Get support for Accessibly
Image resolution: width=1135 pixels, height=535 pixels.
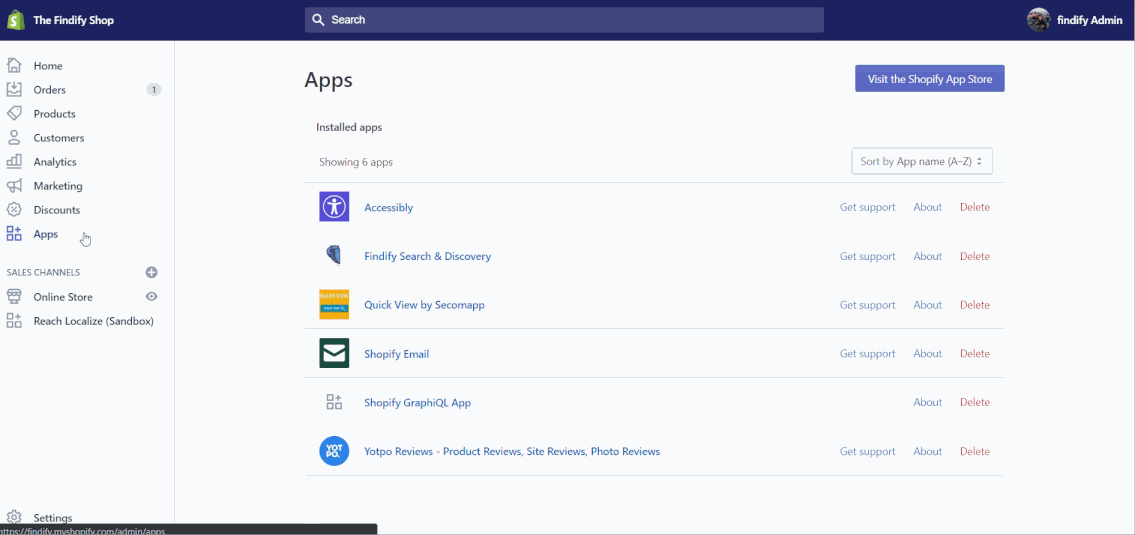pyautogui.click(x=867, y=207)
